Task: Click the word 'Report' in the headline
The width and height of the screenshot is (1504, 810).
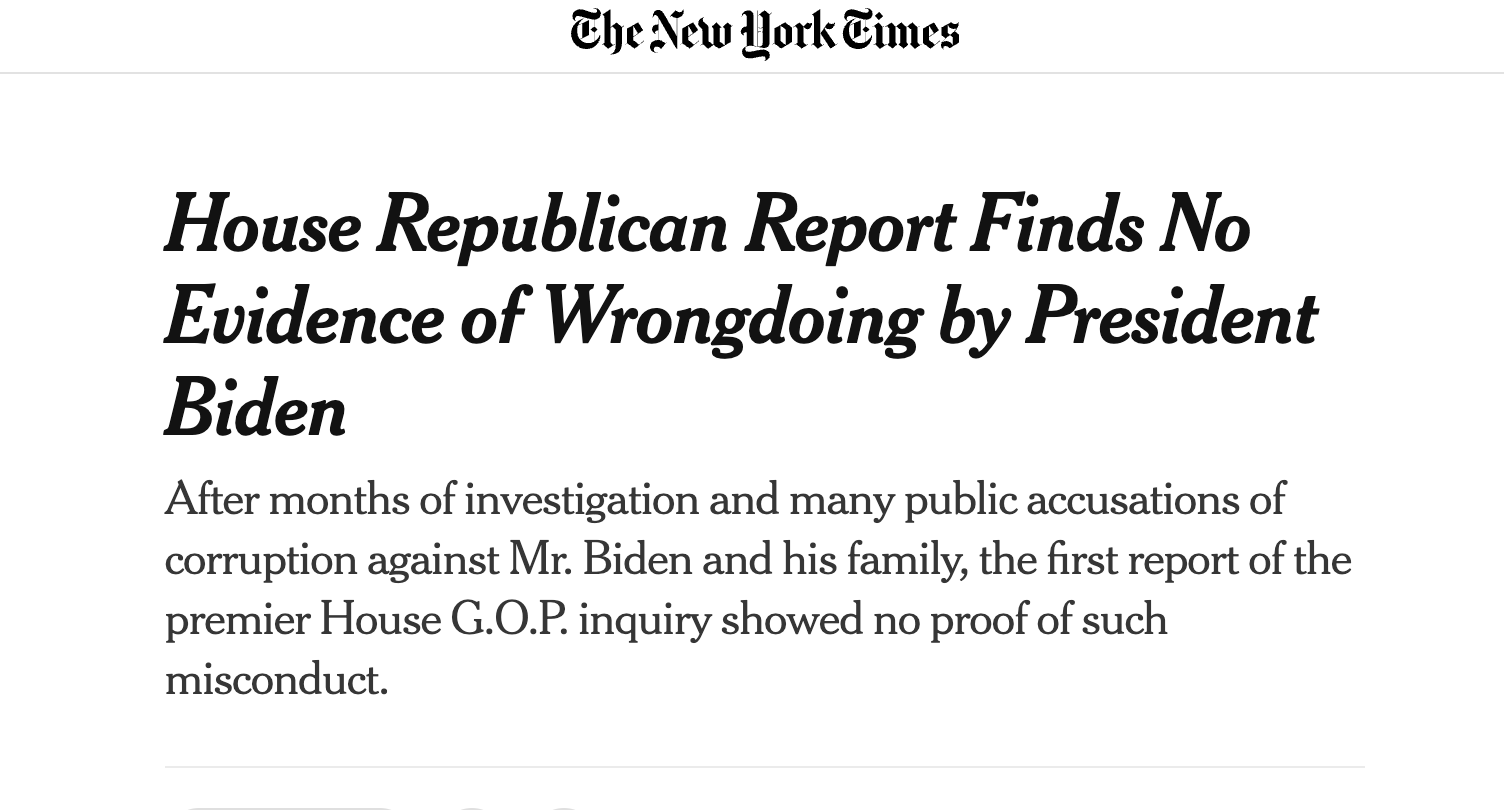Action: (849, 226)
